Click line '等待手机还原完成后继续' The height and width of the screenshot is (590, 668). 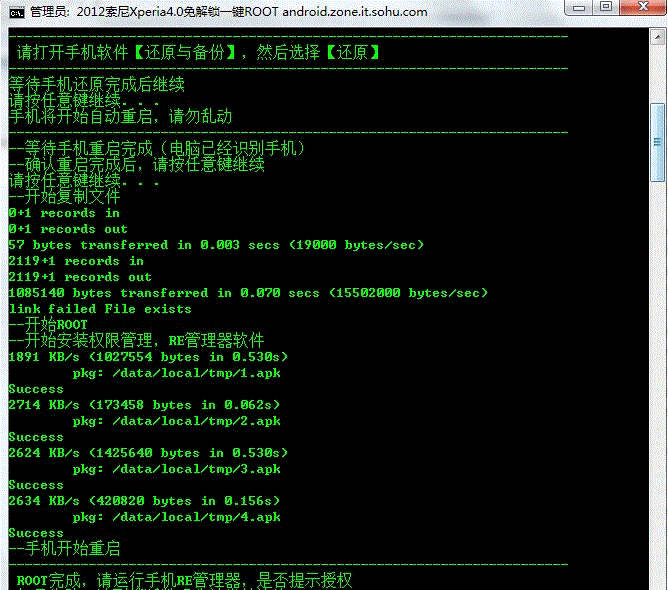tap(97, 84)
